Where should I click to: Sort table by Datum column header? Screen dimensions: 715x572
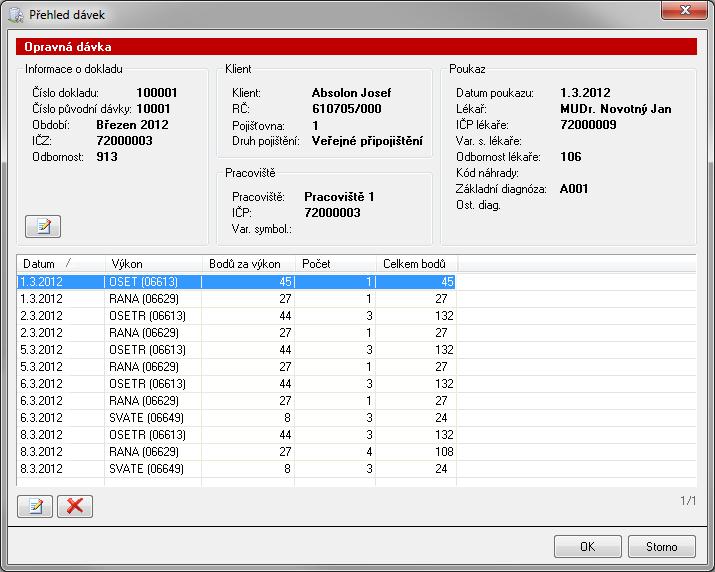(61, 264)
